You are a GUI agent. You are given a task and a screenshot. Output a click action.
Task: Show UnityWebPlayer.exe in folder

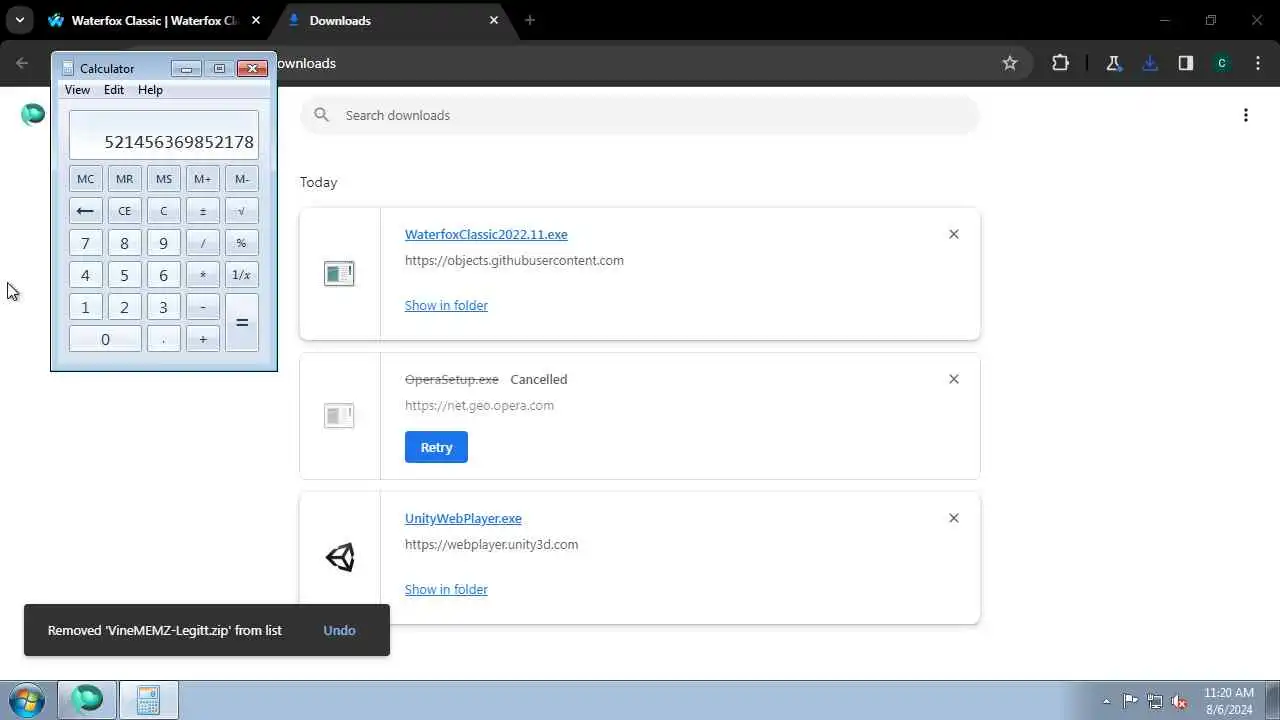tap(446, 589)
